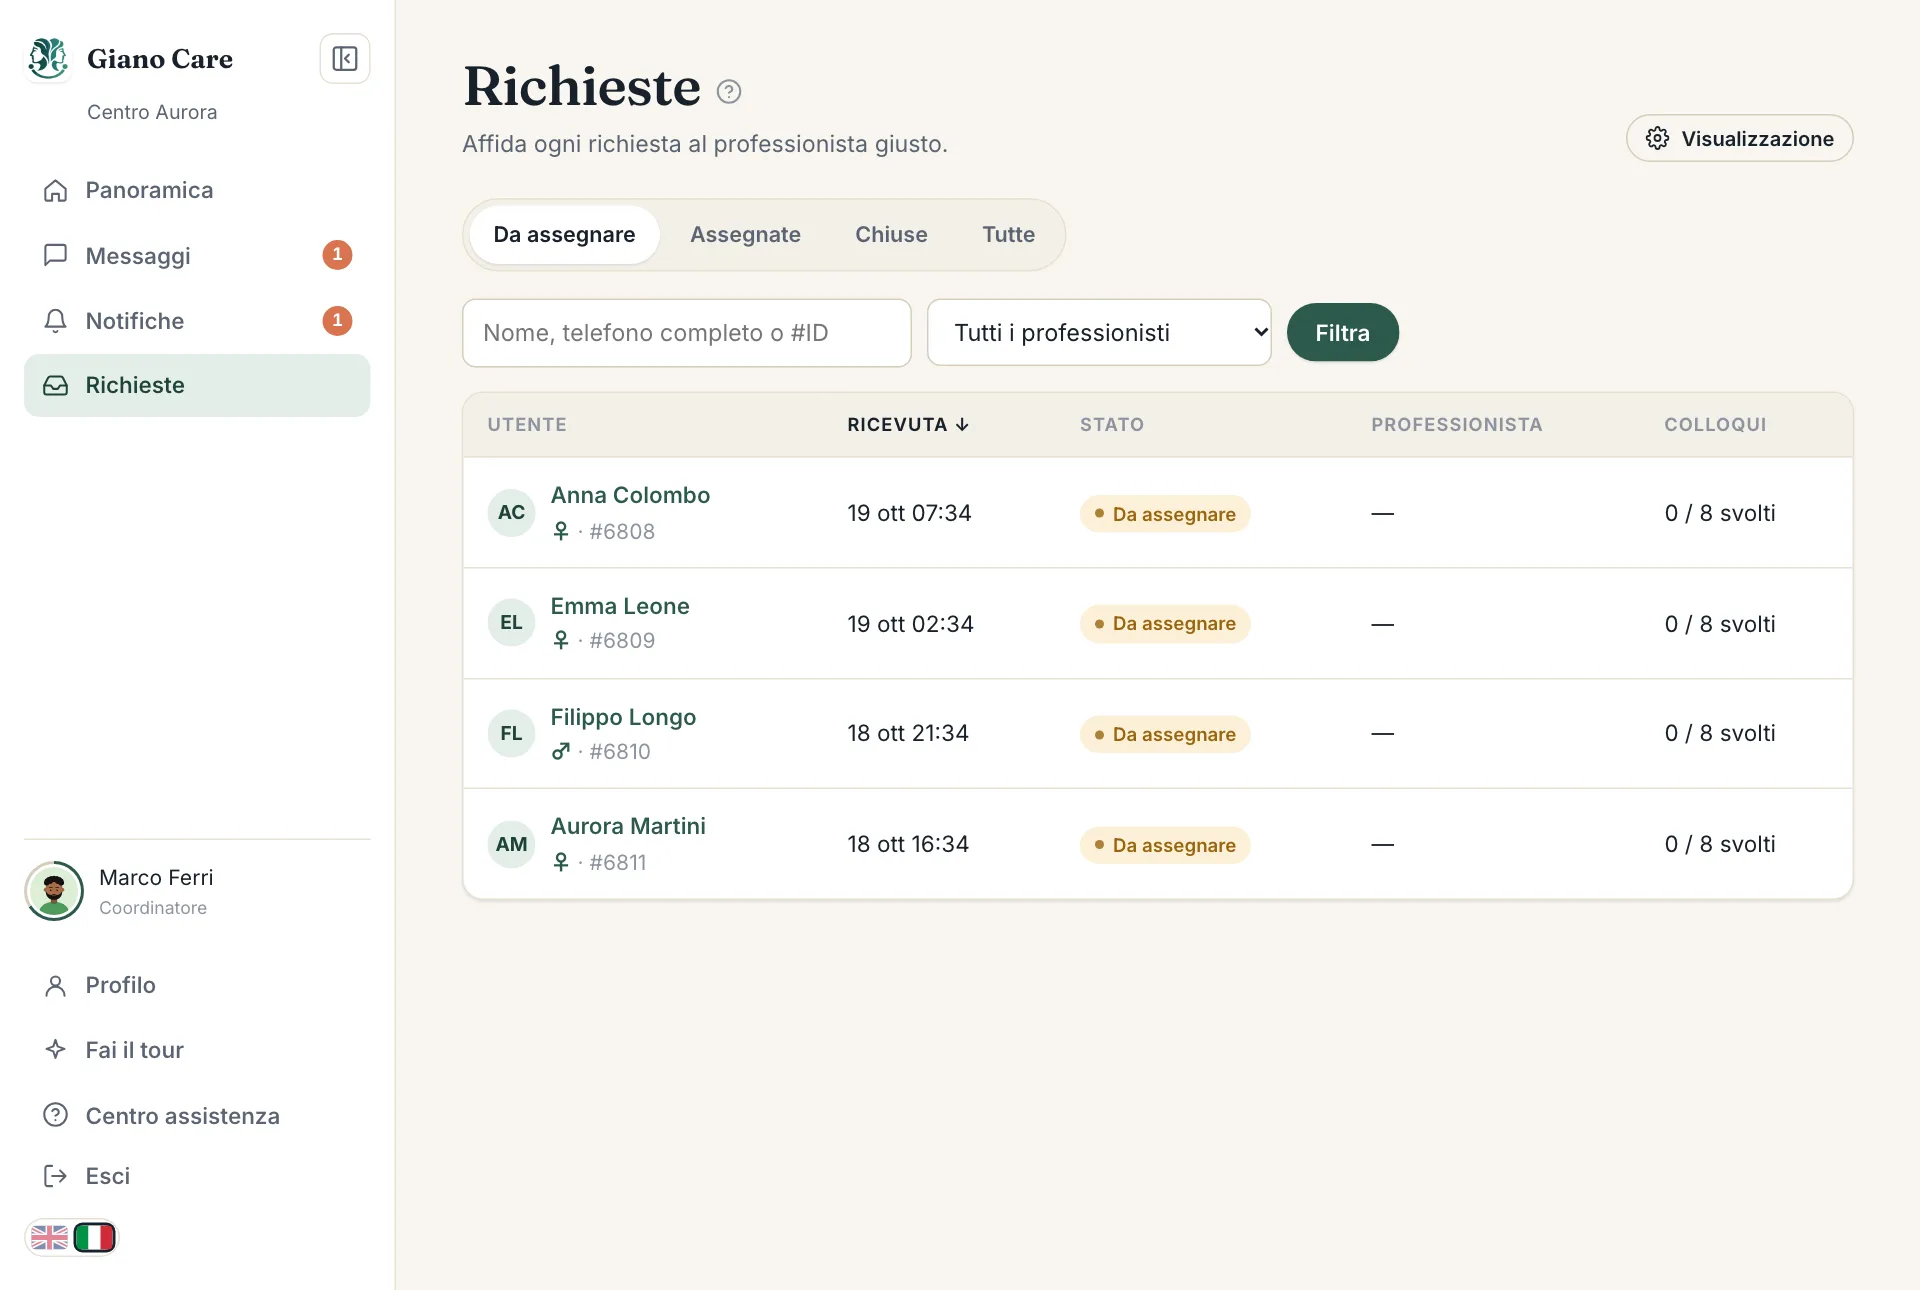Go to Notifiche in sidebar

(x=197, y=321)
